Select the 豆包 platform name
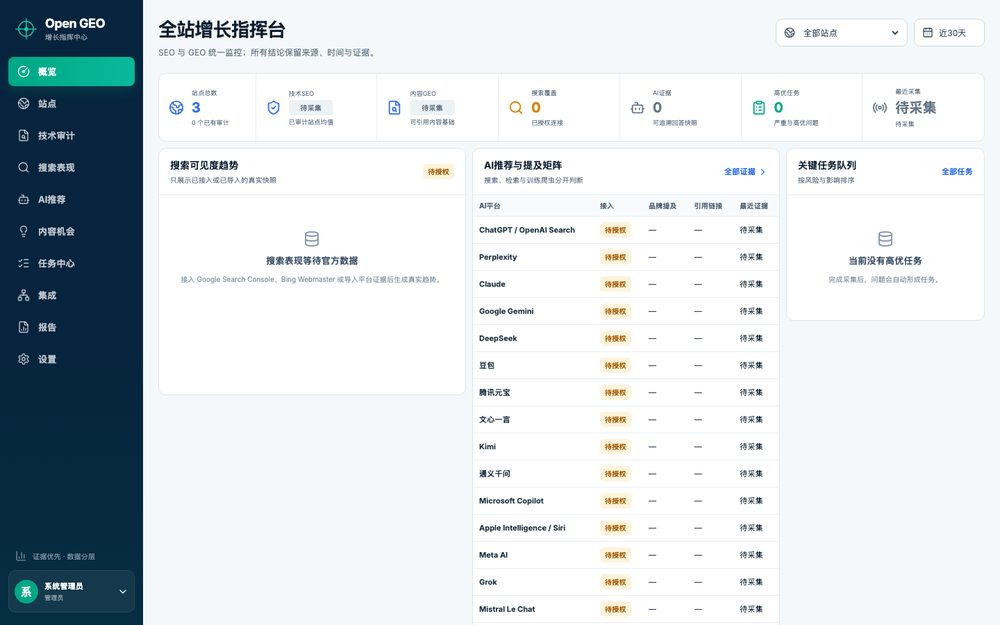1000x625 pixels. pos(487,365)
